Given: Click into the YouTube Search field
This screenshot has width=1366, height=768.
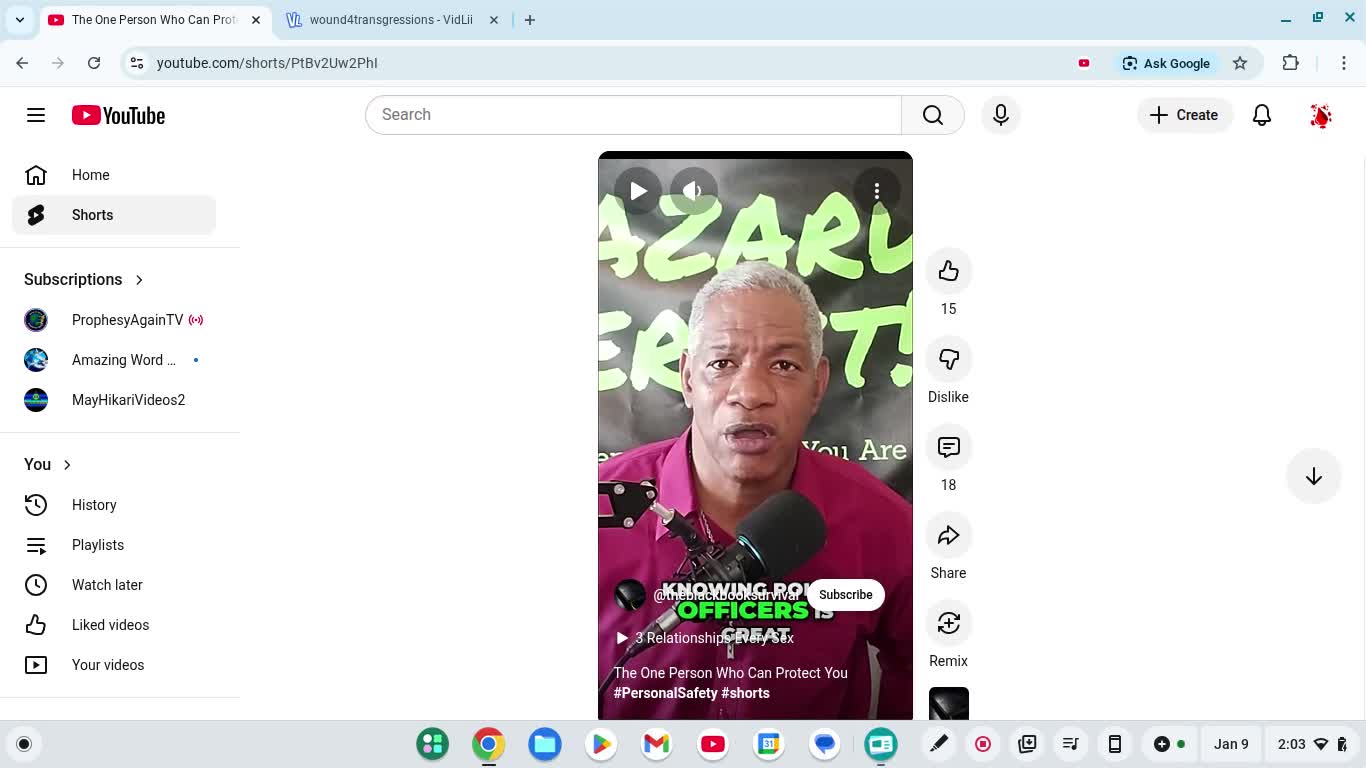Looking at the screenshot, I should [632, 115].
